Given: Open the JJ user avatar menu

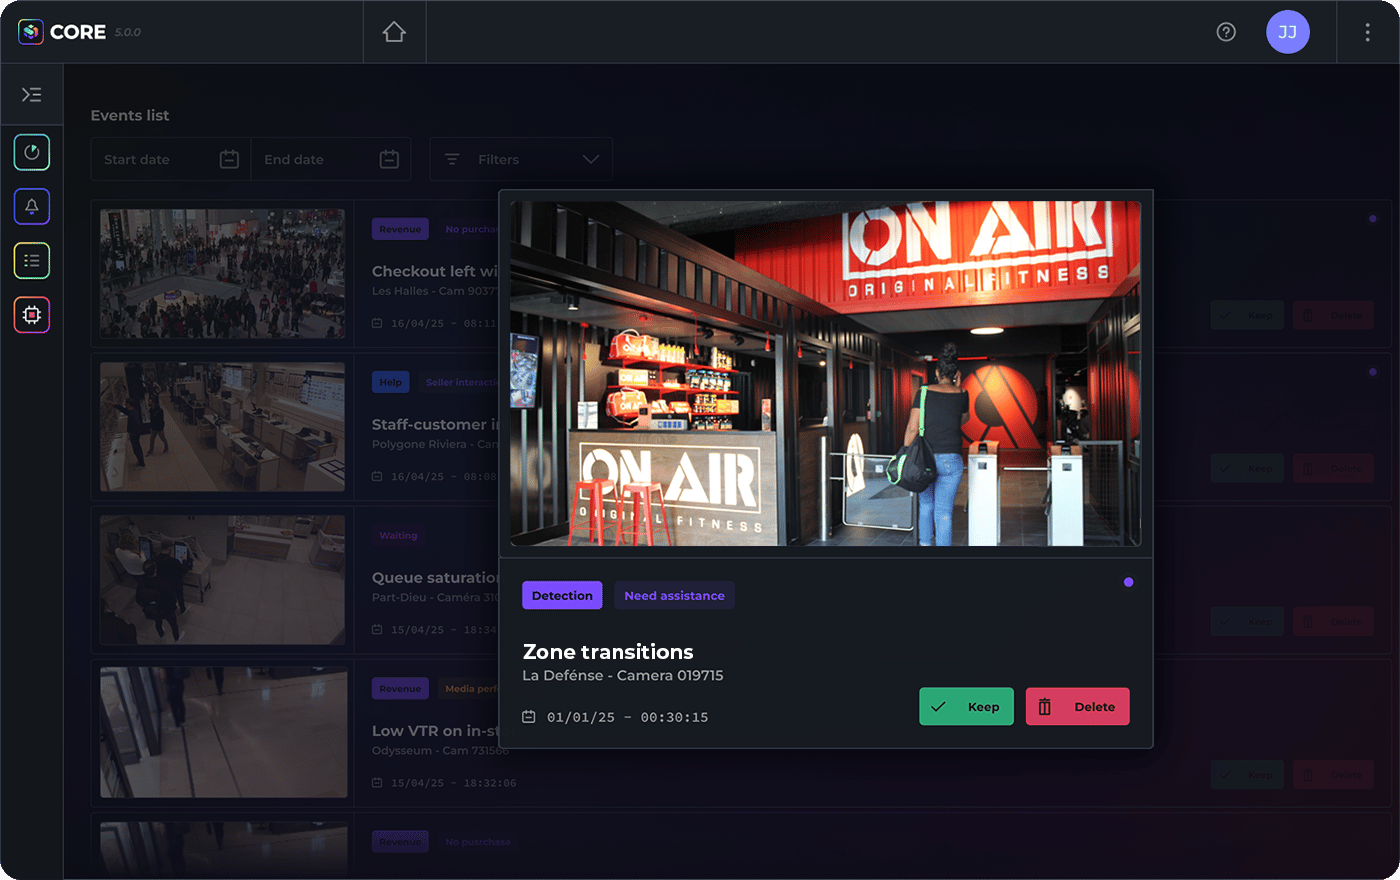Looking at the screenshot, I should [x=1288, y=32].
